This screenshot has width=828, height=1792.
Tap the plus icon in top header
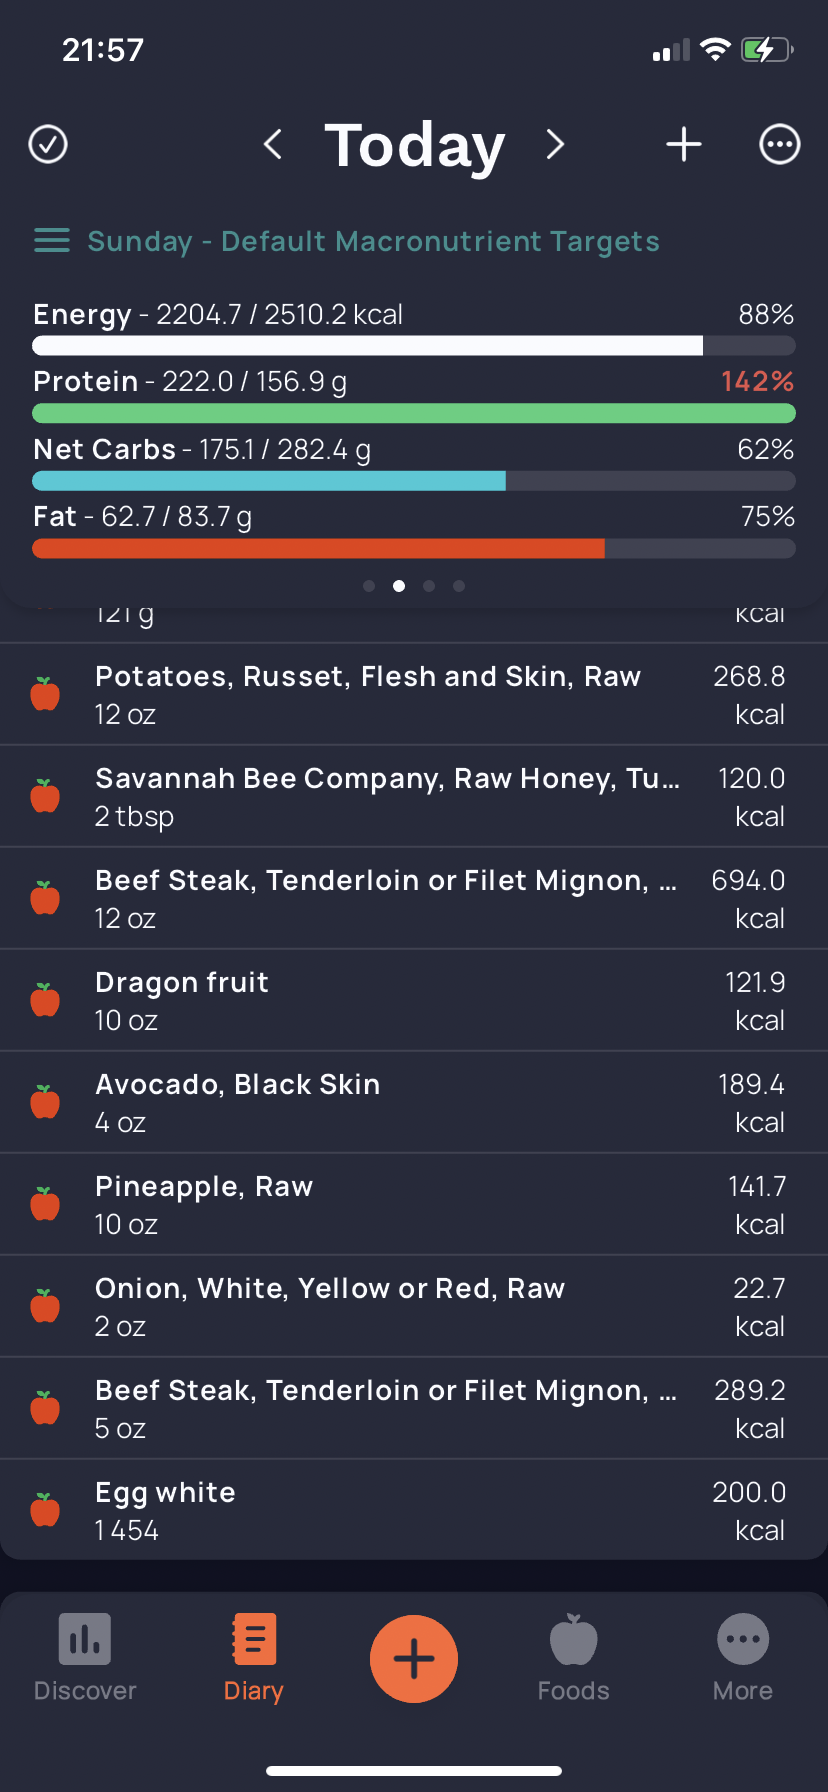coord(684,144)
